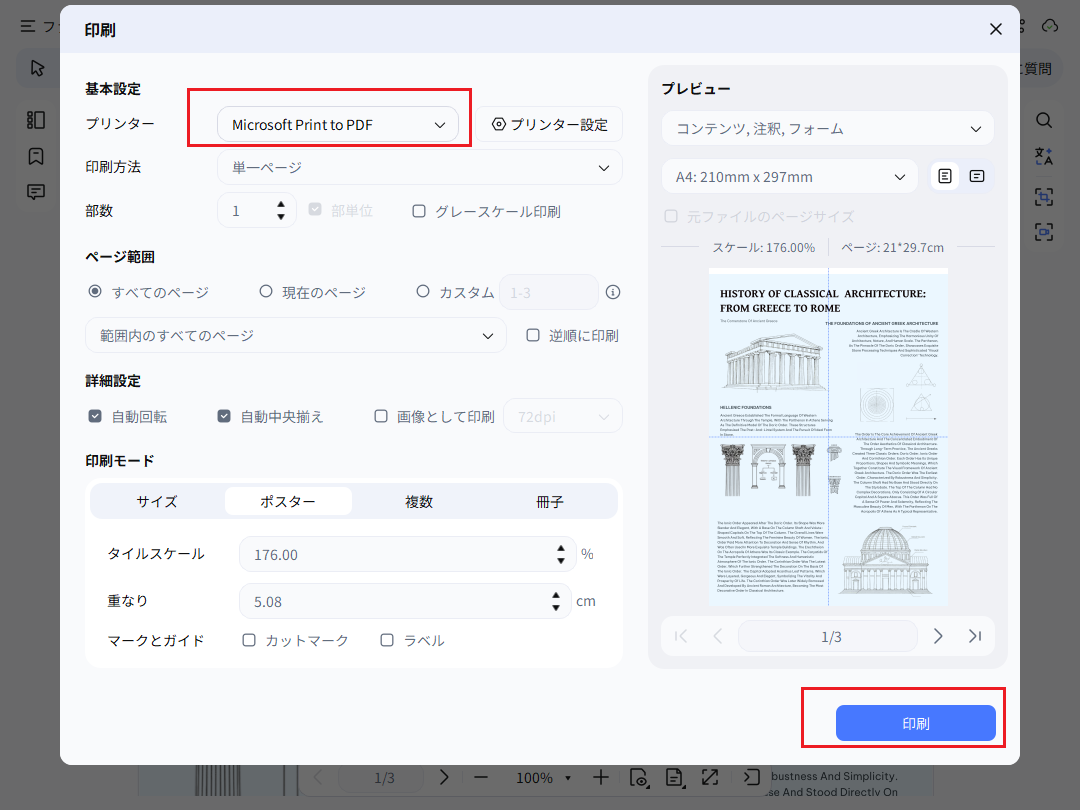1080x810 pixels.
Task: Select portrait orientation icon
Action: (x=945, y=176)
